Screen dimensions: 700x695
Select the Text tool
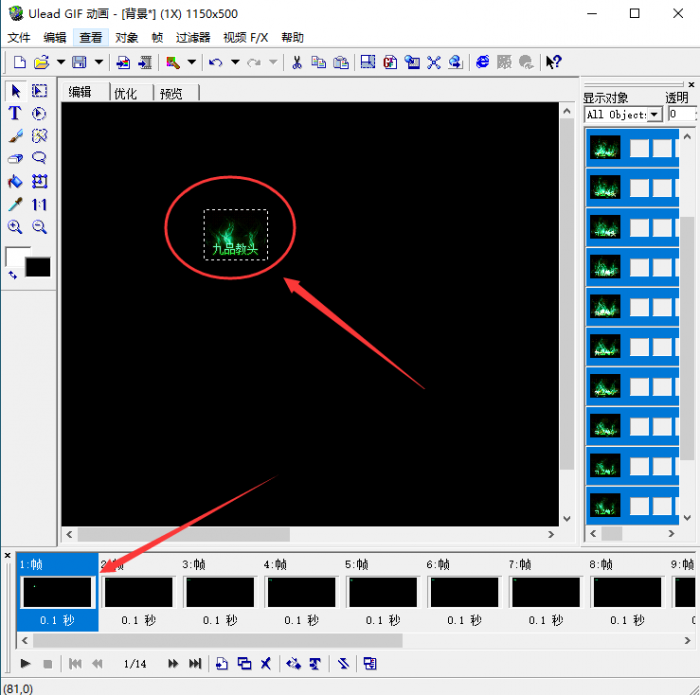point(15,114)
